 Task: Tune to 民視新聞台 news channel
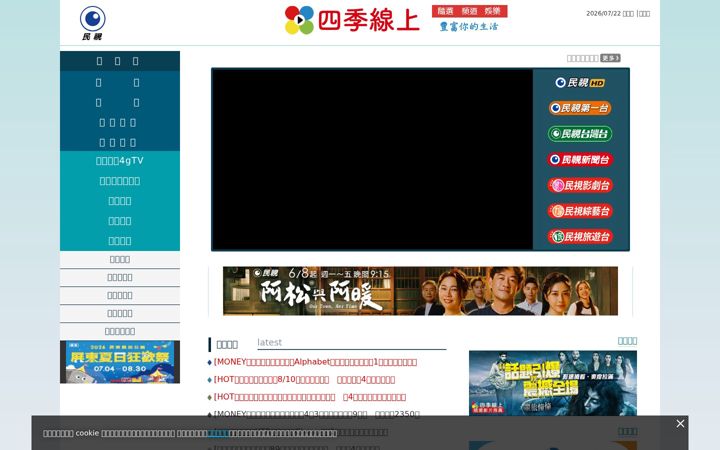580,160
